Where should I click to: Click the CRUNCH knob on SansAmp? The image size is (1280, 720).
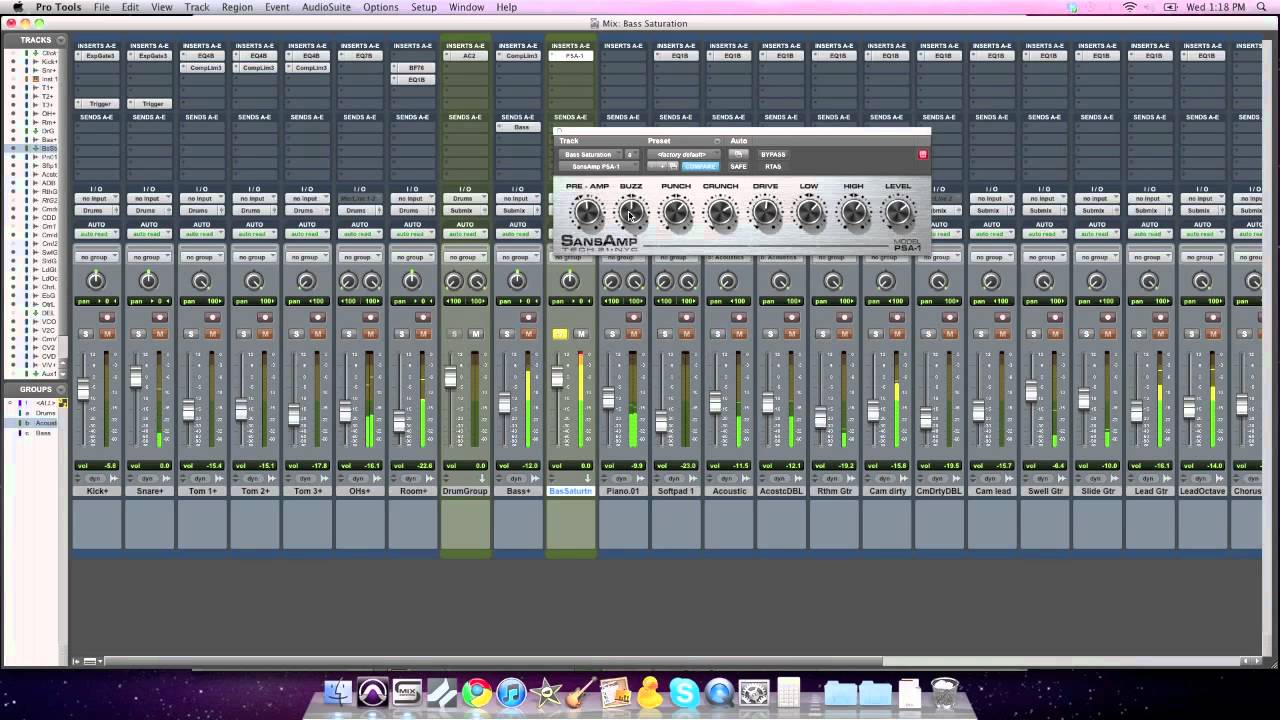(x=720, y=213)
